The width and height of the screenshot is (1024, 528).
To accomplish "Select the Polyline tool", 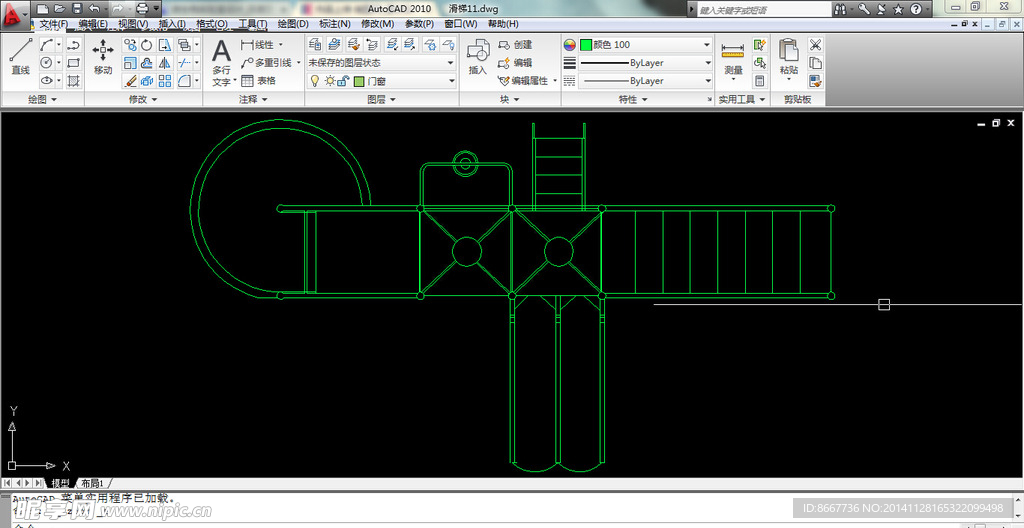I will pyautogui.click(x=73, y=45).
